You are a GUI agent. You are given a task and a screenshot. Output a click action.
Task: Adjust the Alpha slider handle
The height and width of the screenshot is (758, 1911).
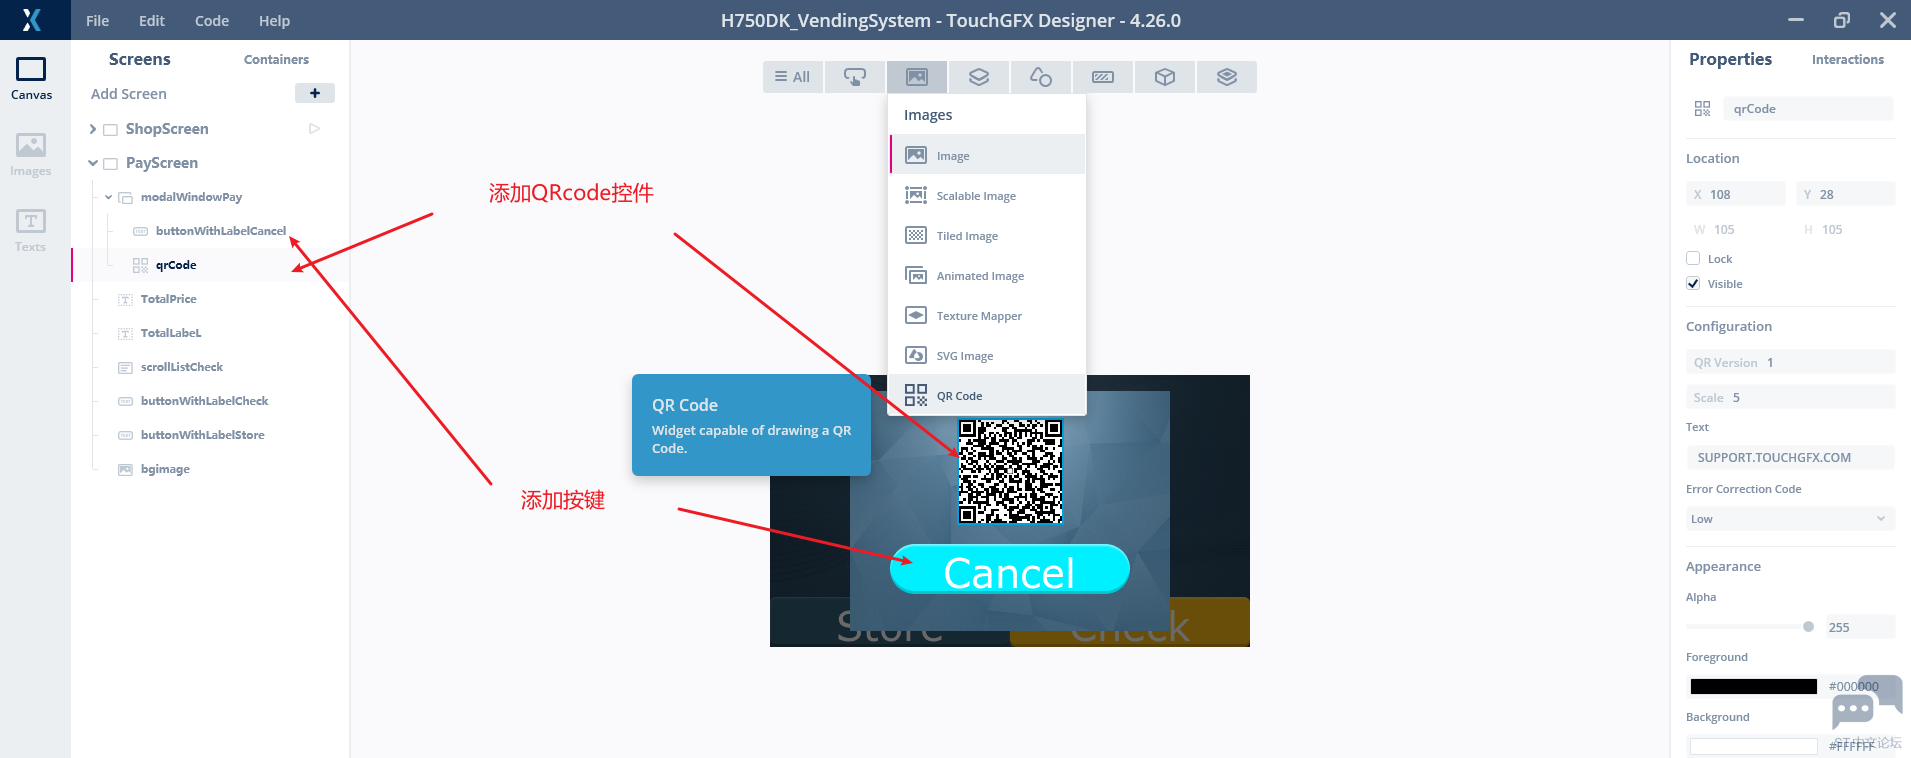1808,627
